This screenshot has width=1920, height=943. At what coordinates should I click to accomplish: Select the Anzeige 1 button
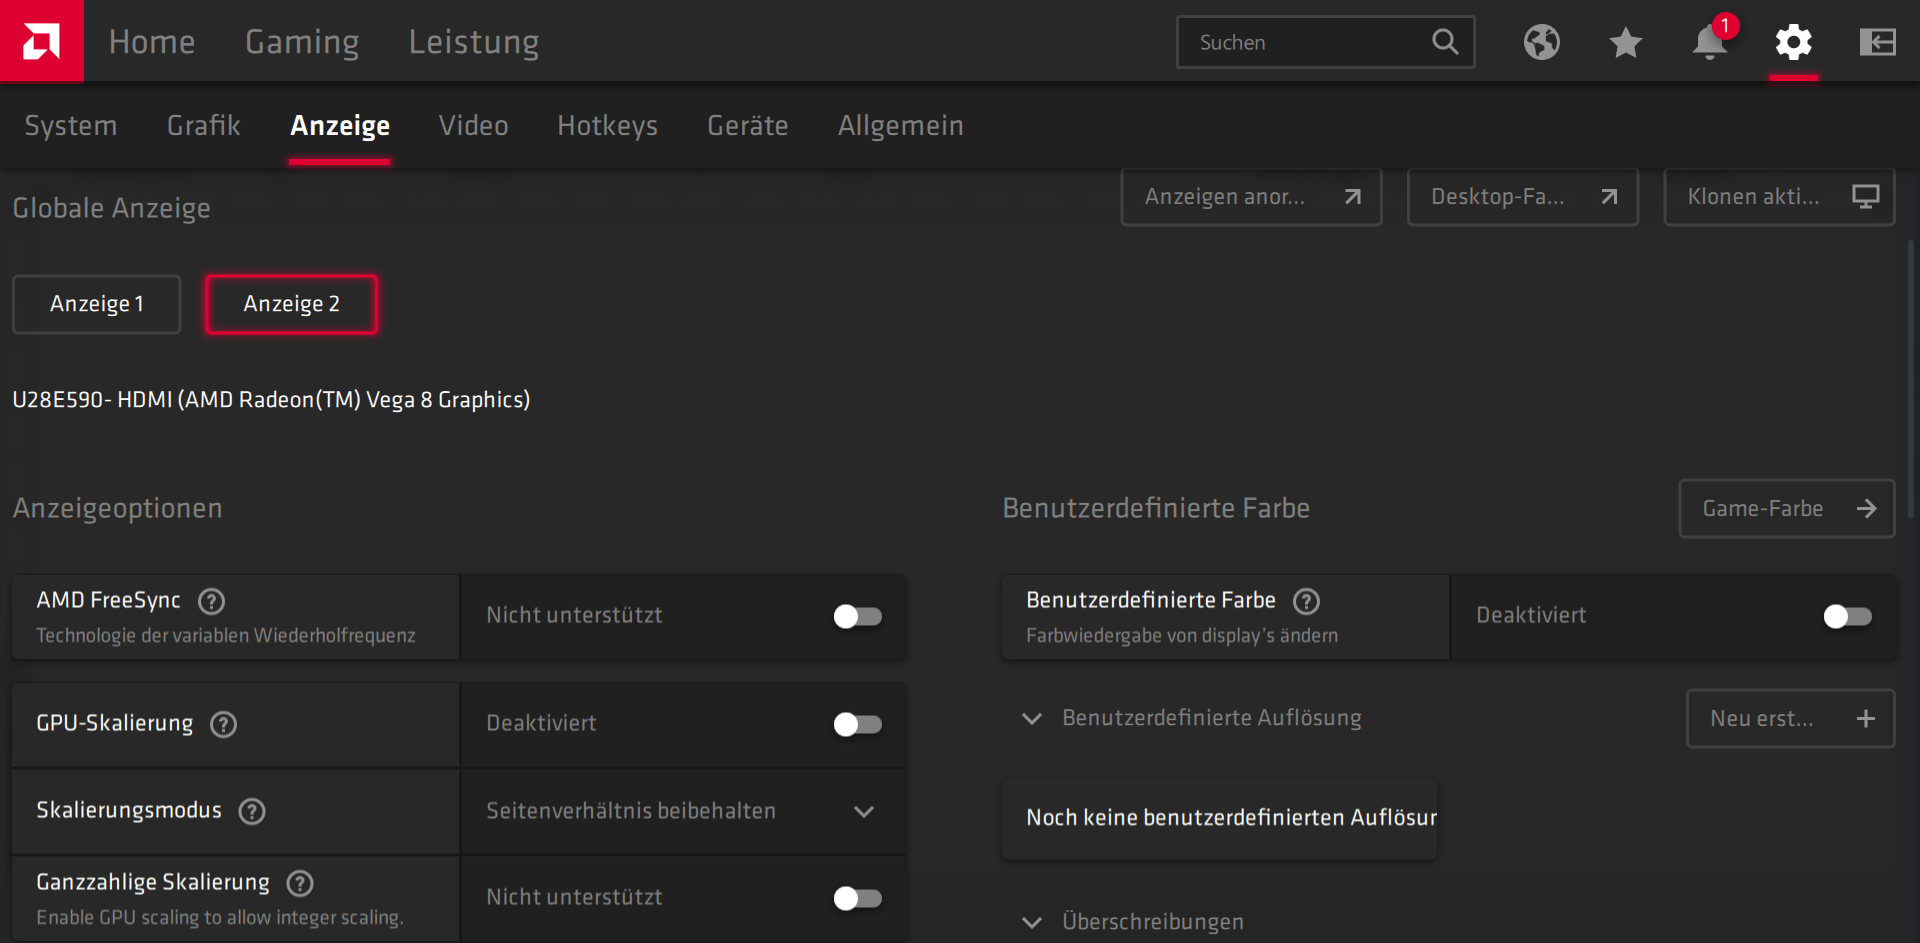click(x=97, y=304)
